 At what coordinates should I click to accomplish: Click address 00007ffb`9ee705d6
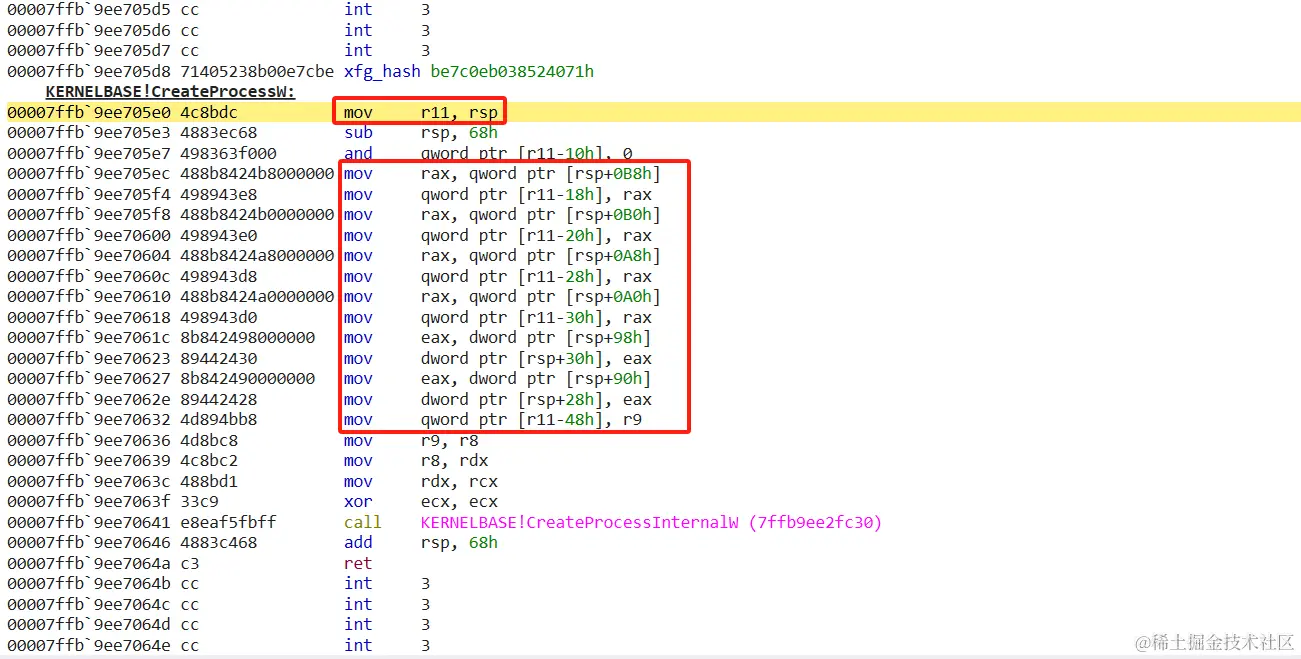(x=89, y=30)
